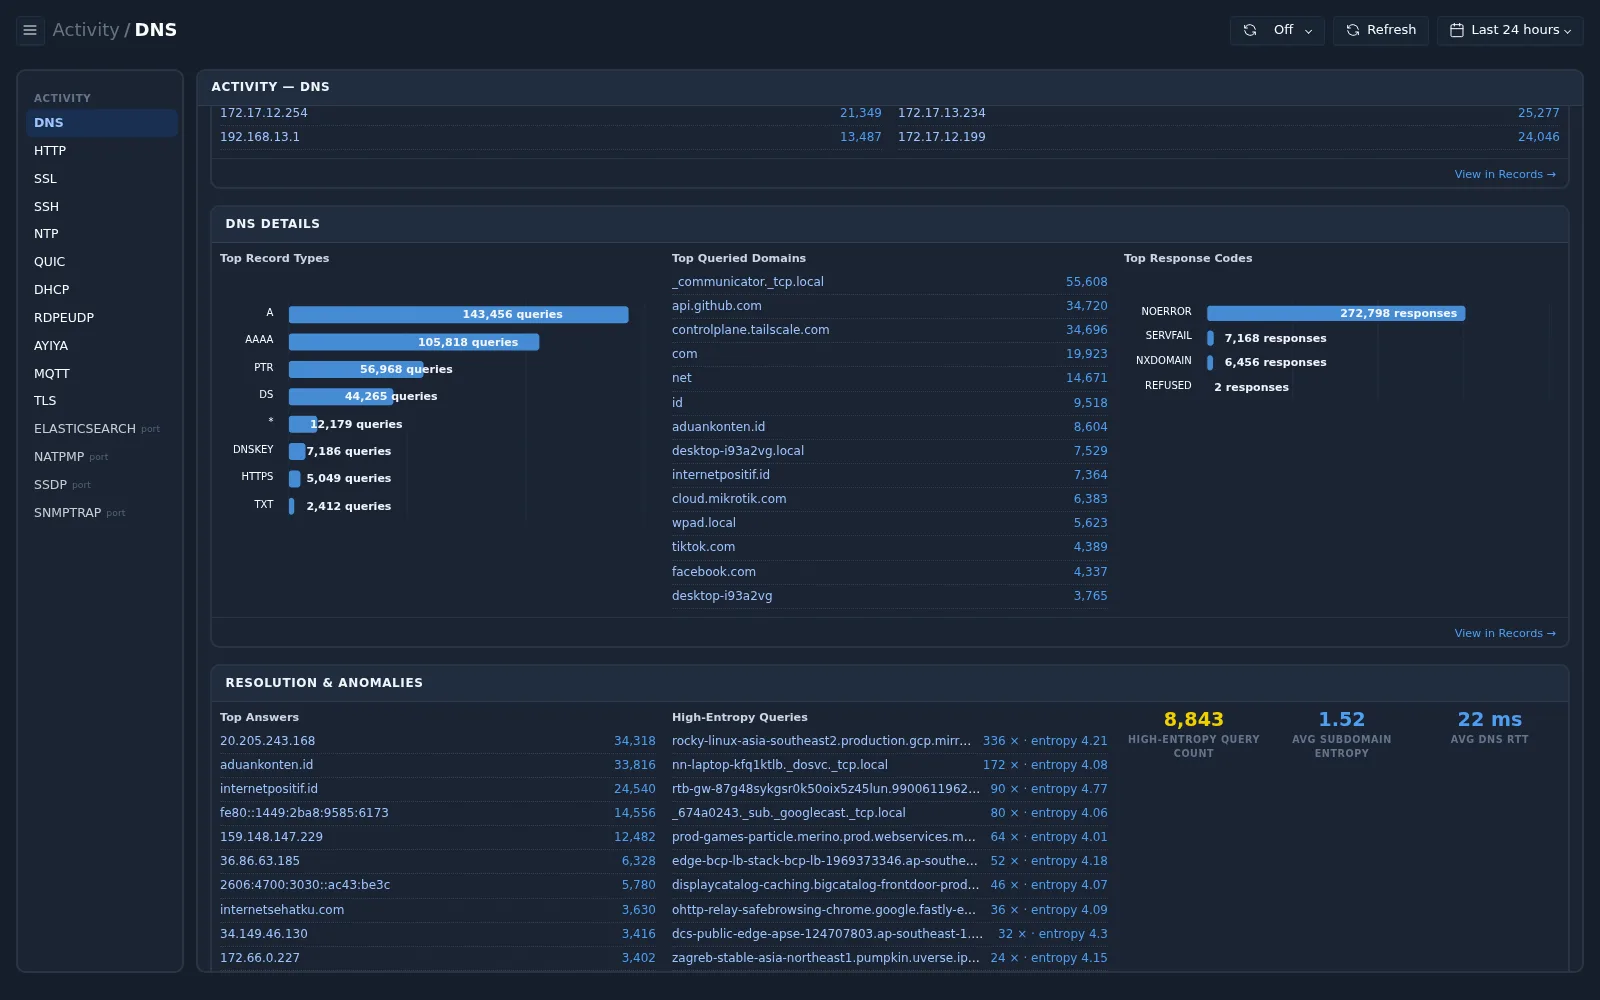Click the NOERROR responses bar

point(1335,313)
